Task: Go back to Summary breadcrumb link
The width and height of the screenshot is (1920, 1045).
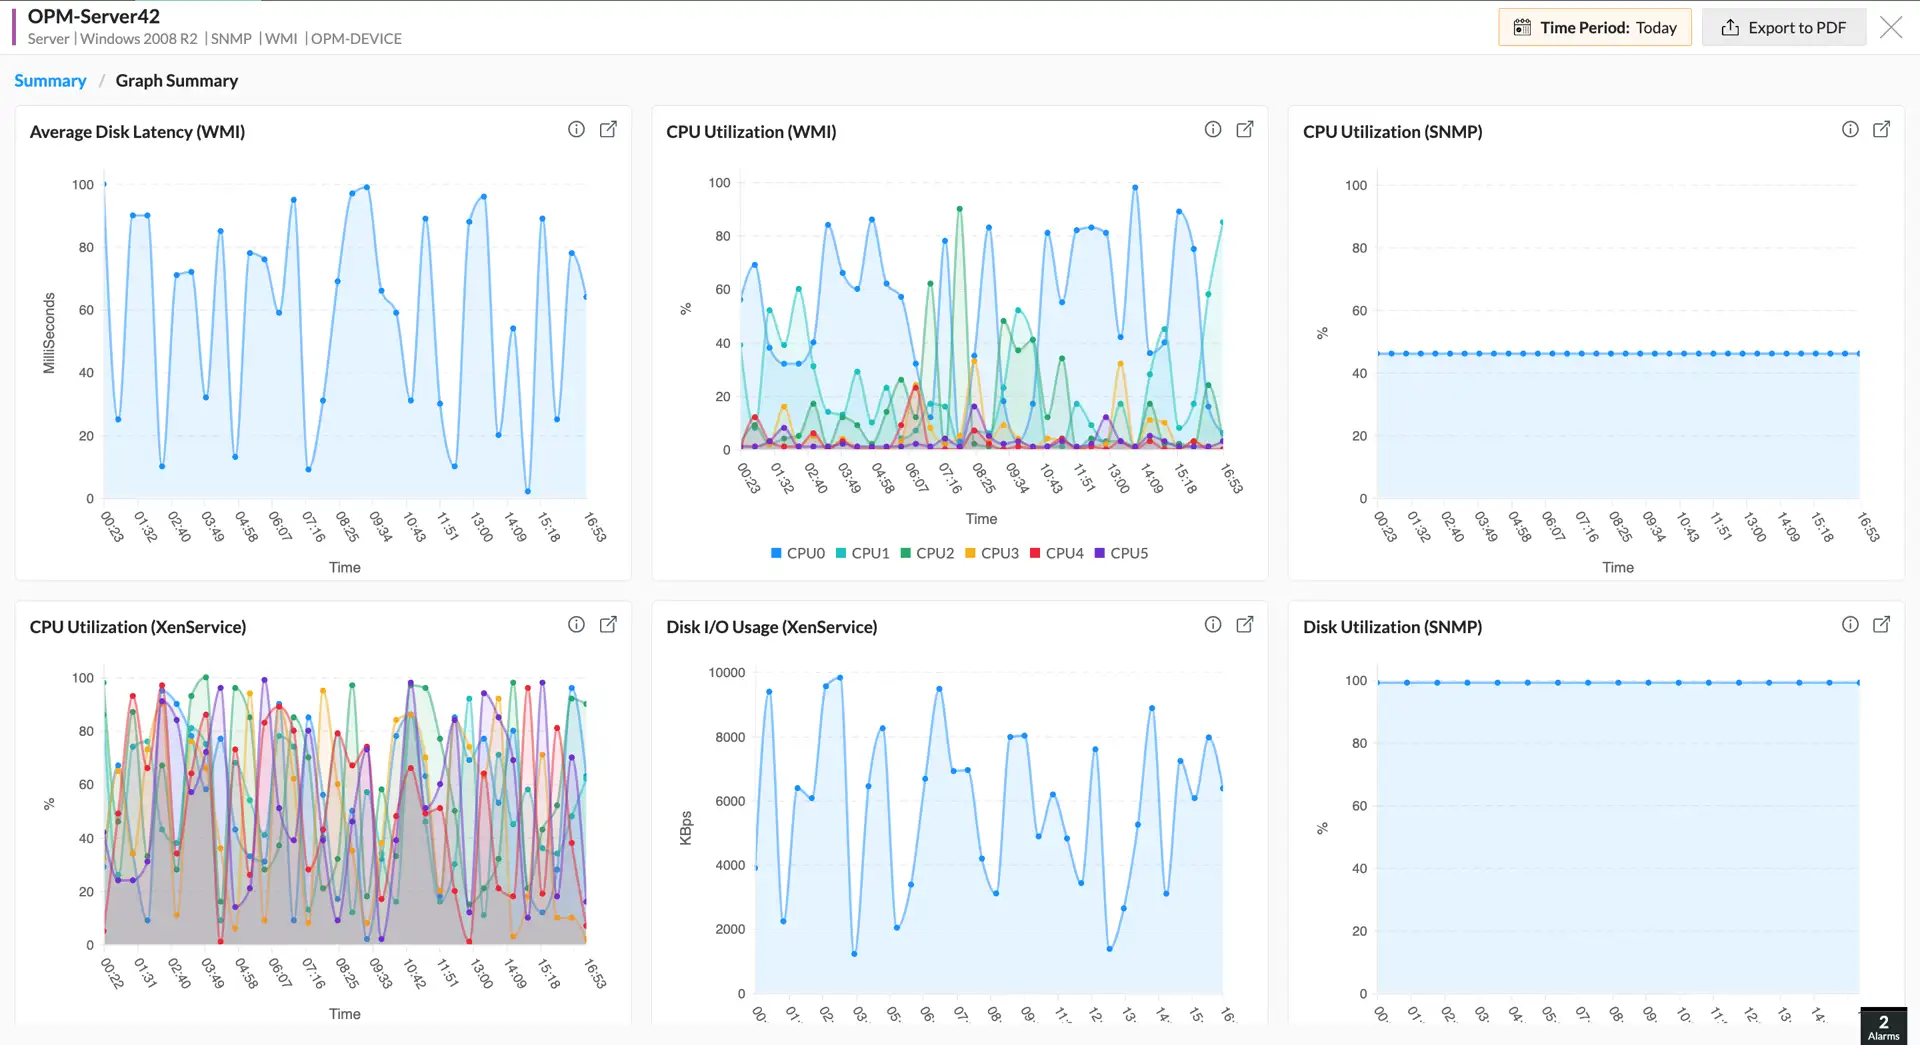Action: click(50, 81)
